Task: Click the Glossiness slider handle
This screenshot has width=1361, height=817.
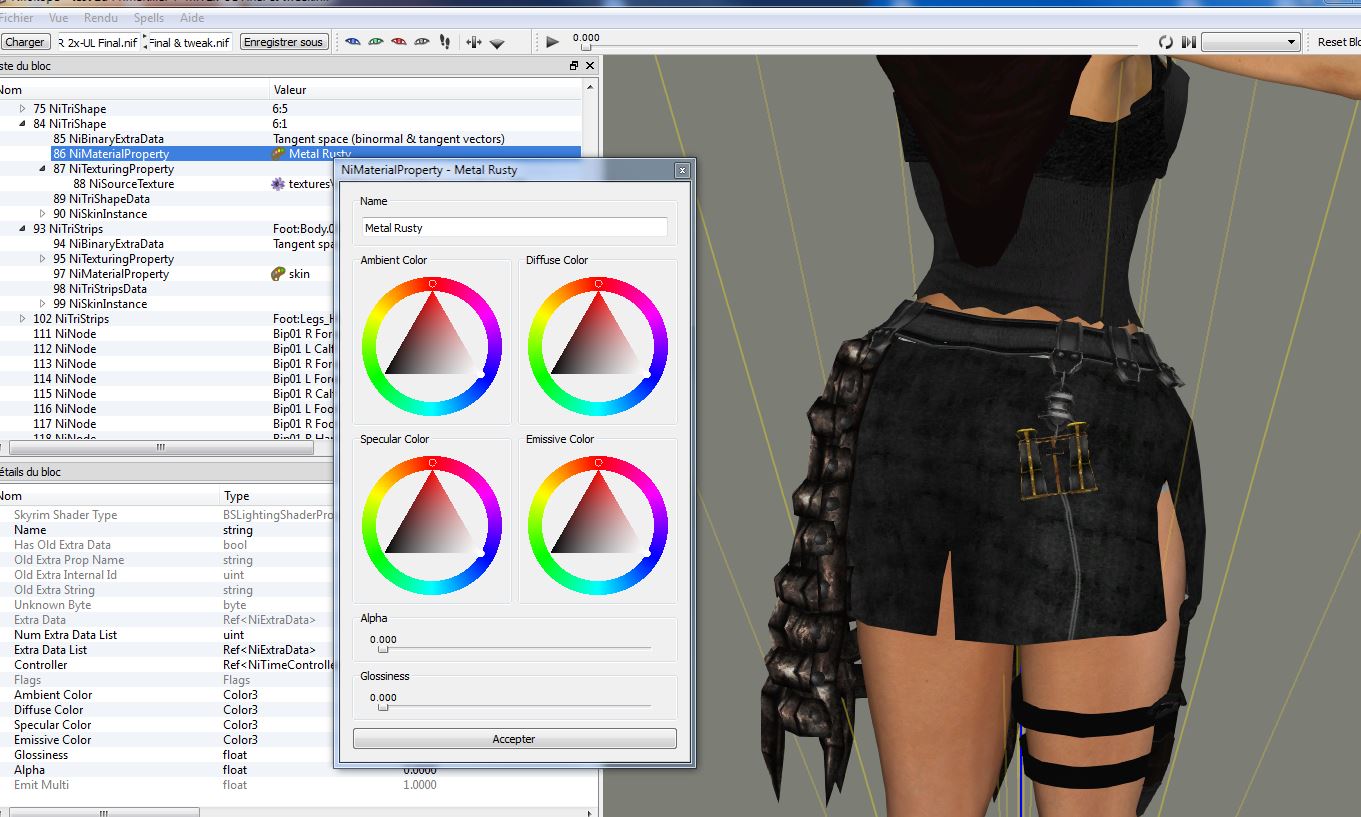Action: click(382, 707)
